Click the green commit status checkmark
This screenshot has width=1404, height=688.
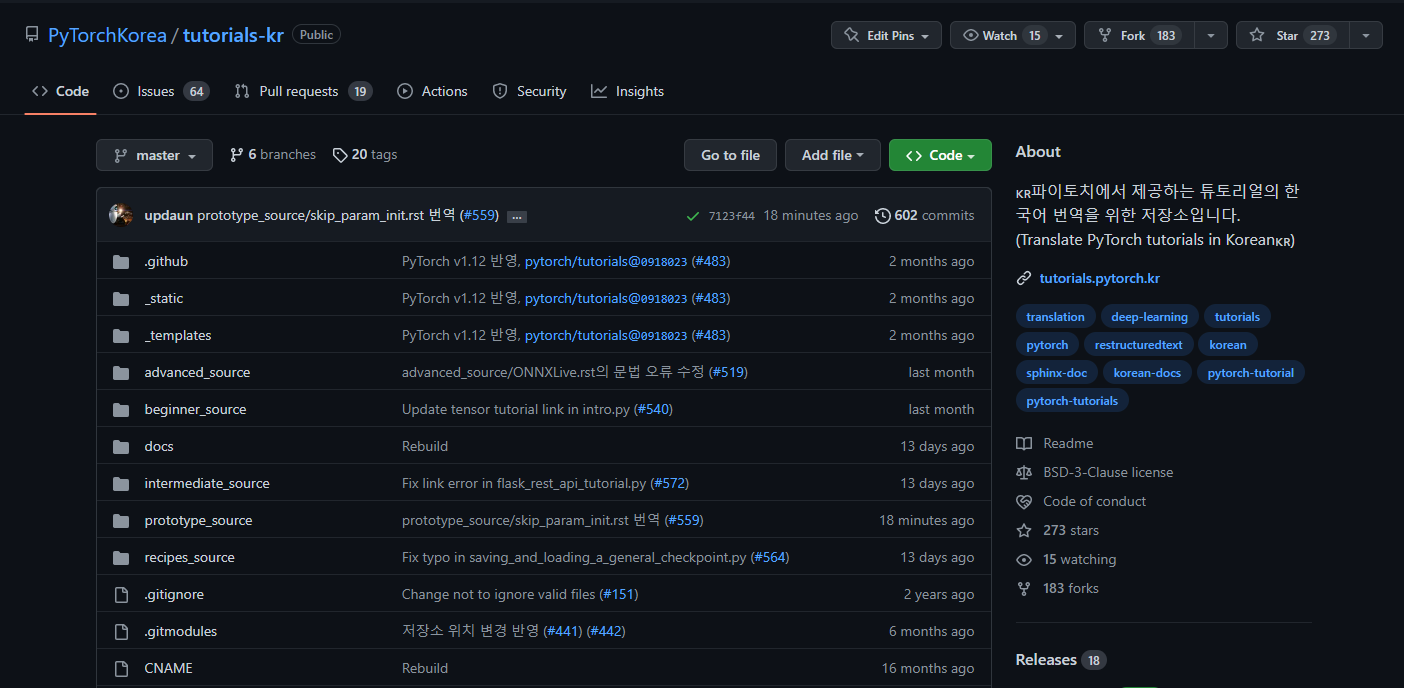pyautogui.click(x=692, y=215)
